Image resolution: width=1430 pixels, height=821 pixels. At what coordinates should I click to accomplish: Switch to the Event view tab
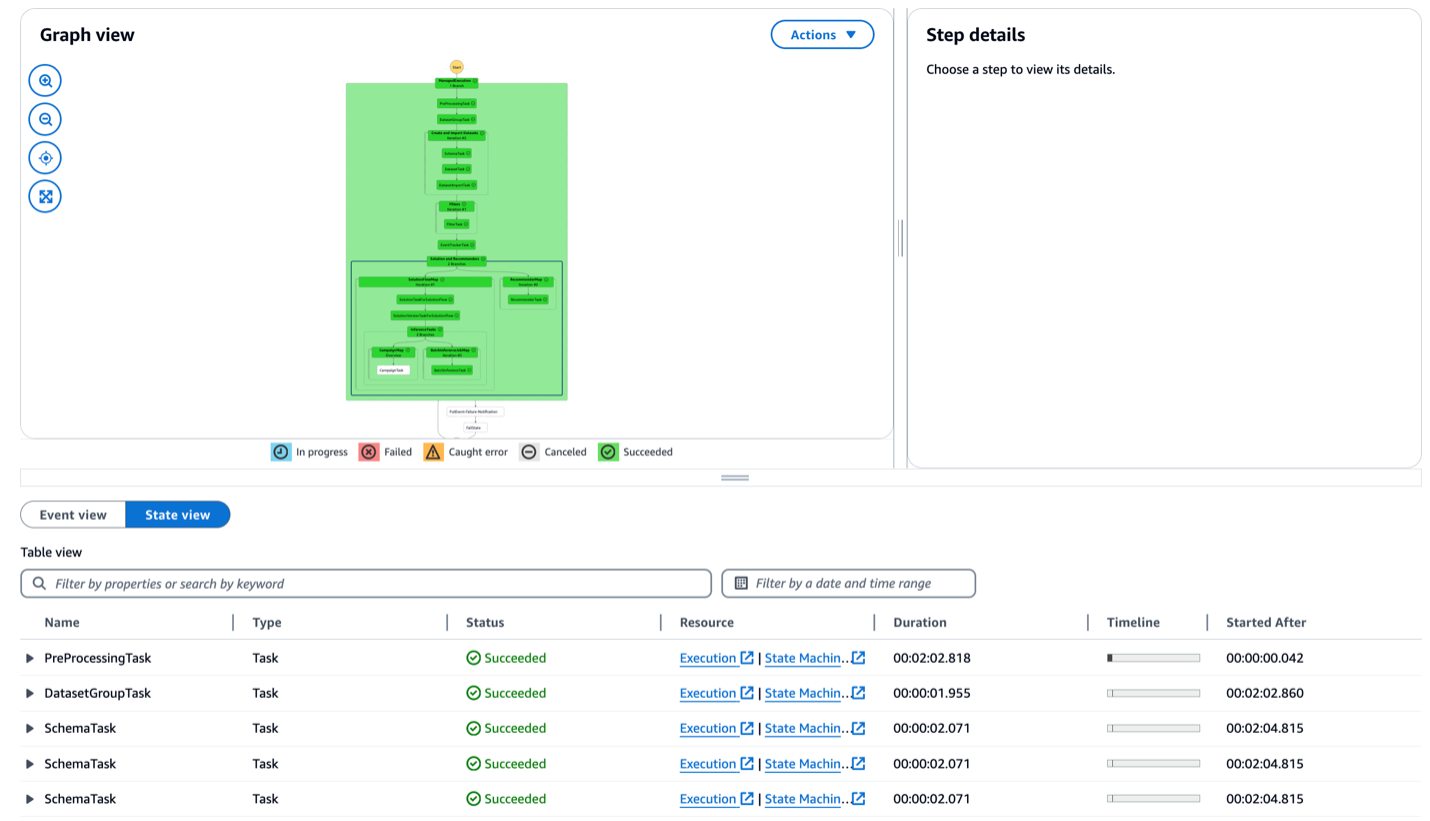73,514
